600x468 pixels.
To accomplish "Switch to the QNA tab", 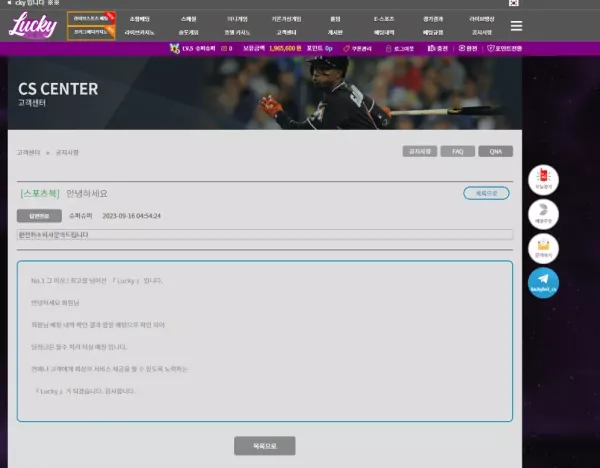I will (x=496, y=152).
